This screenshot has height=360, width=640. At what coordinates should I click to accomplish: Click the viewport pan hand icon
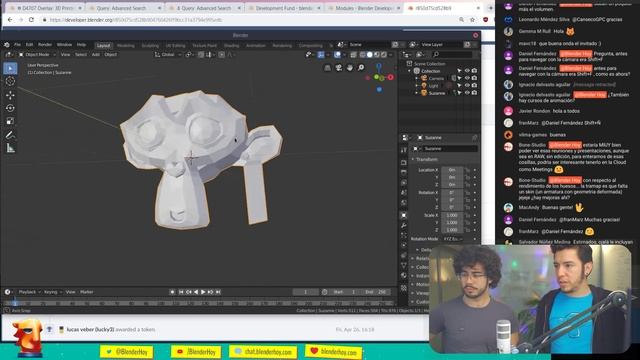click(350, 68)
